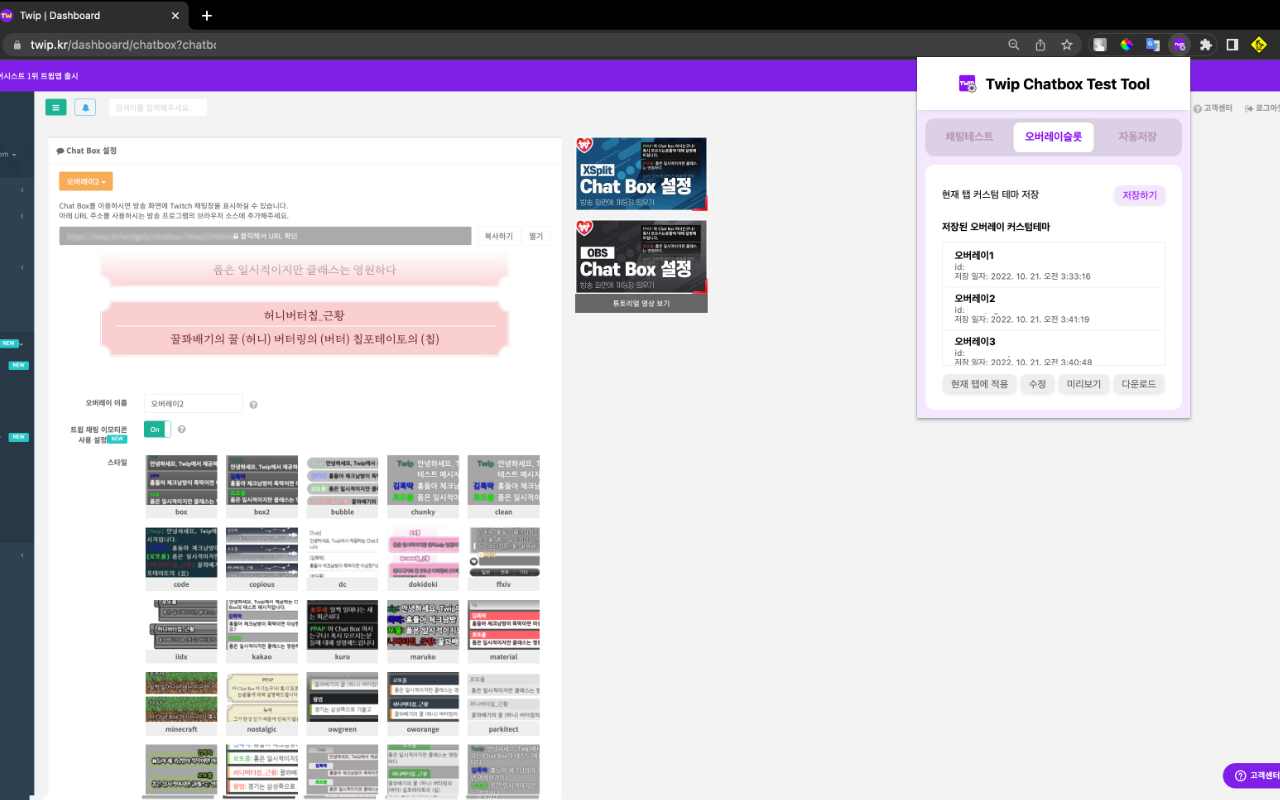The height and width of the screenshot is (800, 1280).
Task: Click the 수정 edit button
Action: [x=1036, y=384]
